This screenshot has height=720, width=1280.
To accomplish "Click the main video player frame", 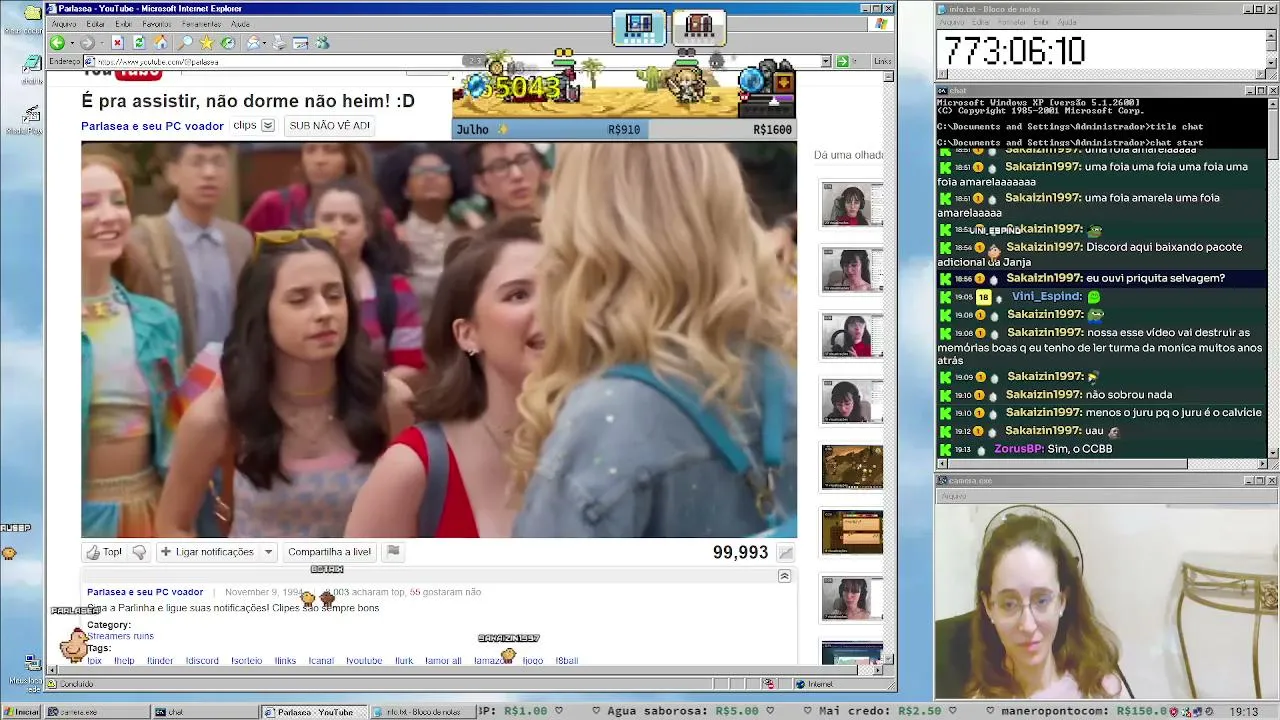I will click(x=439, y=339).
